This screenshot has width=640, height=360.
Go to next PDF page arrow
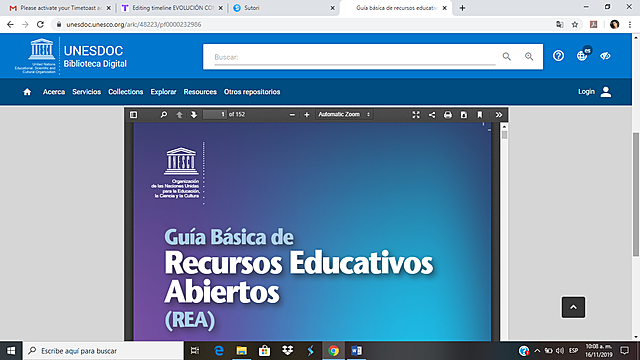pos(194,115)
